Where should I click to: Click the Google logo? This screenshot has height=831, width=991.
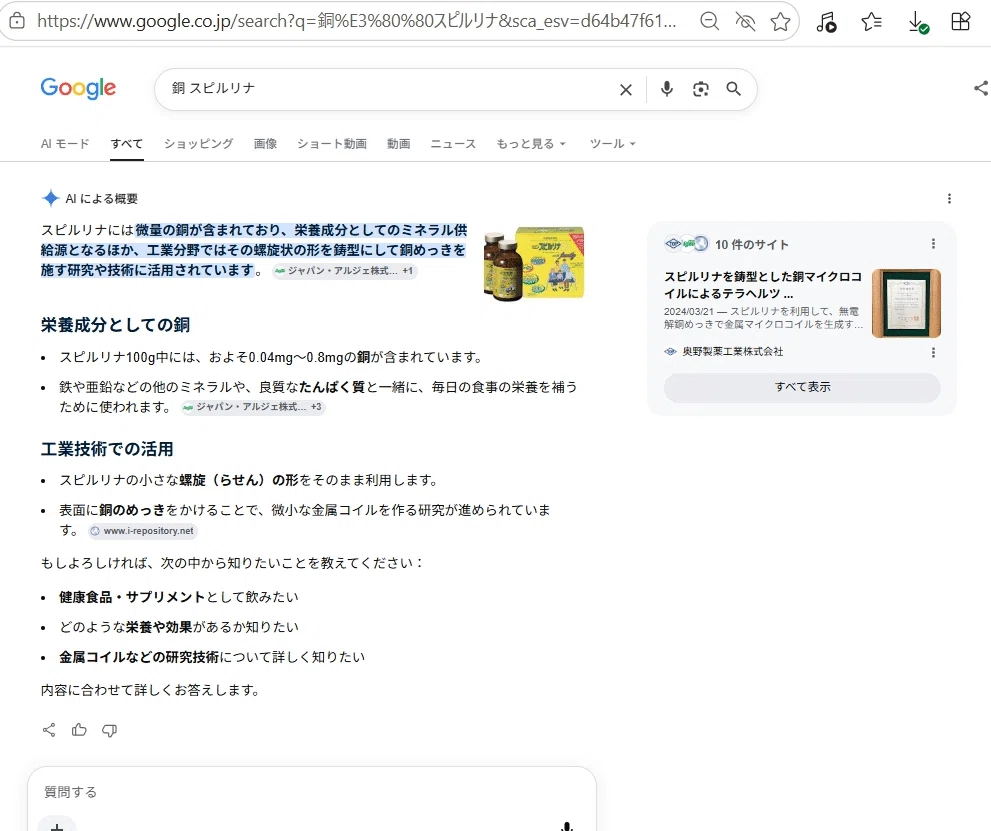click(78, 88)
